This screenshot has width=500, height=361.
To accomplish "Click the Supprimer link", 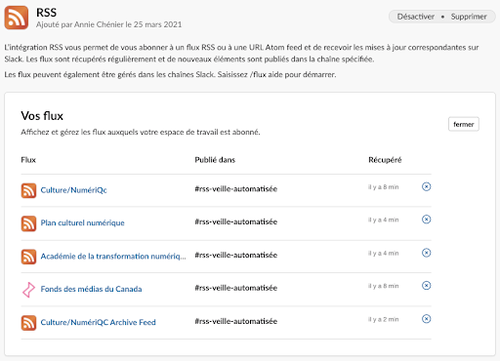I will 469,17.
